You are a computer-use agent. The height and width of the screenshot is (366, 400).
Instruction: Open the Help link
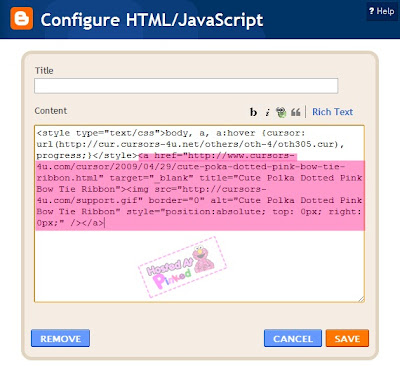click(382, 11)
